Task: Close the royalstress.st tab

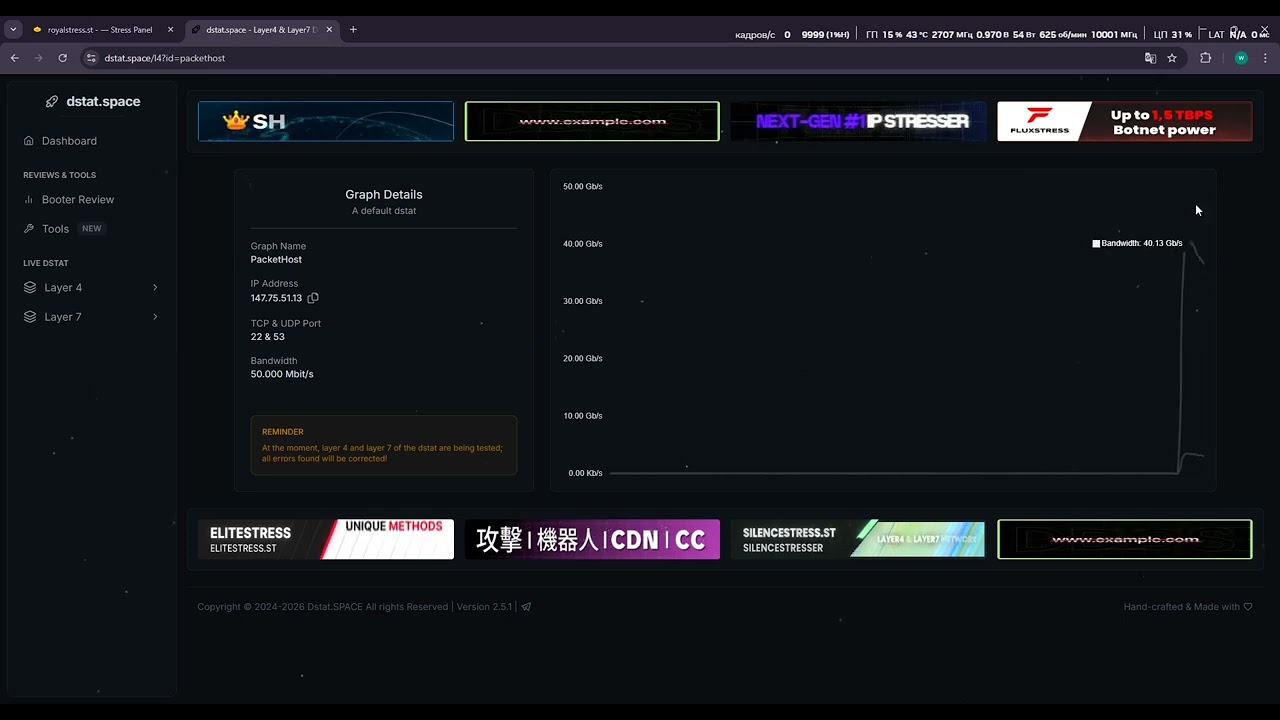Action: [x=170, y=30]
